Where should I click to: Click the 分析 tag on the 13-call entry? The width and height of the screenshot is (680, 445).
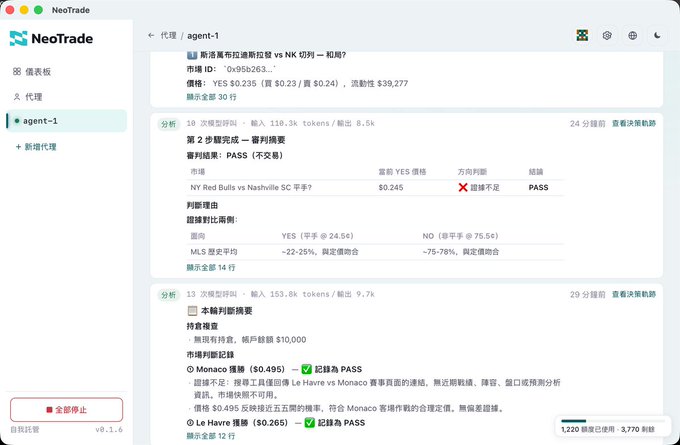point(169,295)
